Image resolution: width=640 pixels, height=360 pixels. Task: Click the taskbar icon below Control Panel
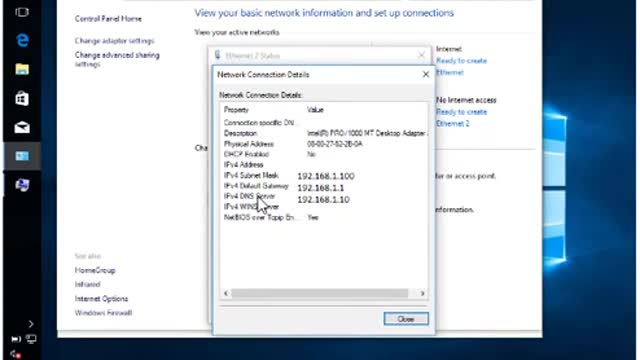[x=22, y=185]
